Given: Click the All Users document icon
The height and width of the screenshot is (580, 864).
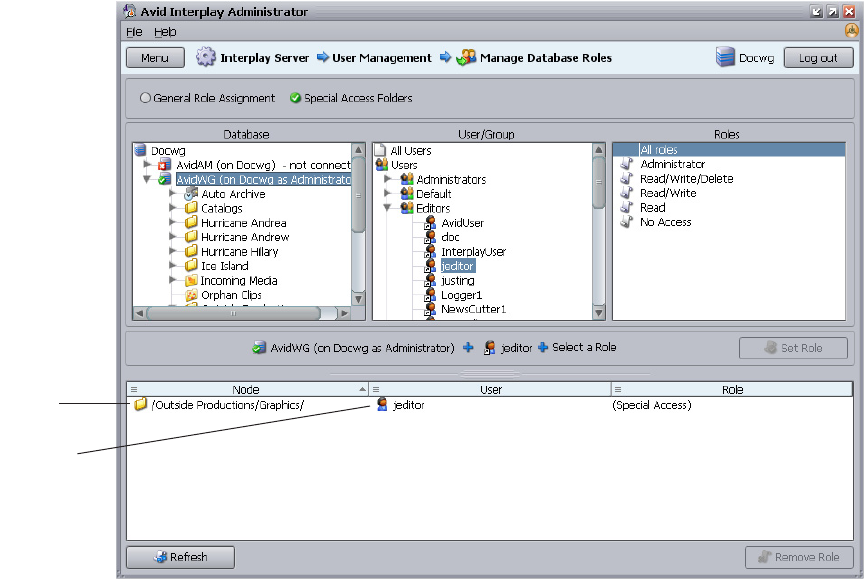Looking at the screenshot, I should pyautogui.click(x=380, y=150).
